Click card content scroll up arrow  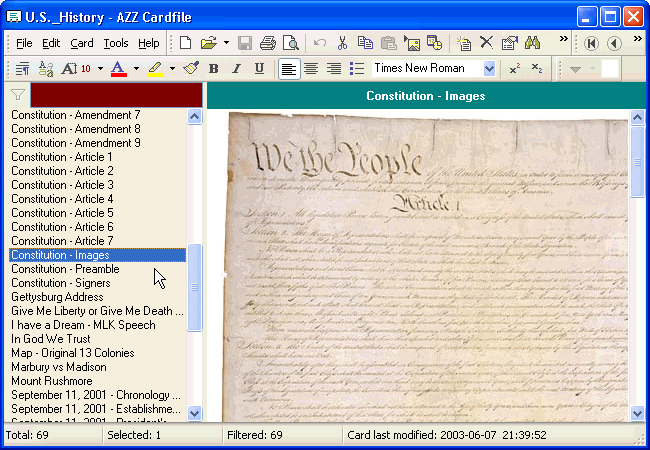pos(637,118)
